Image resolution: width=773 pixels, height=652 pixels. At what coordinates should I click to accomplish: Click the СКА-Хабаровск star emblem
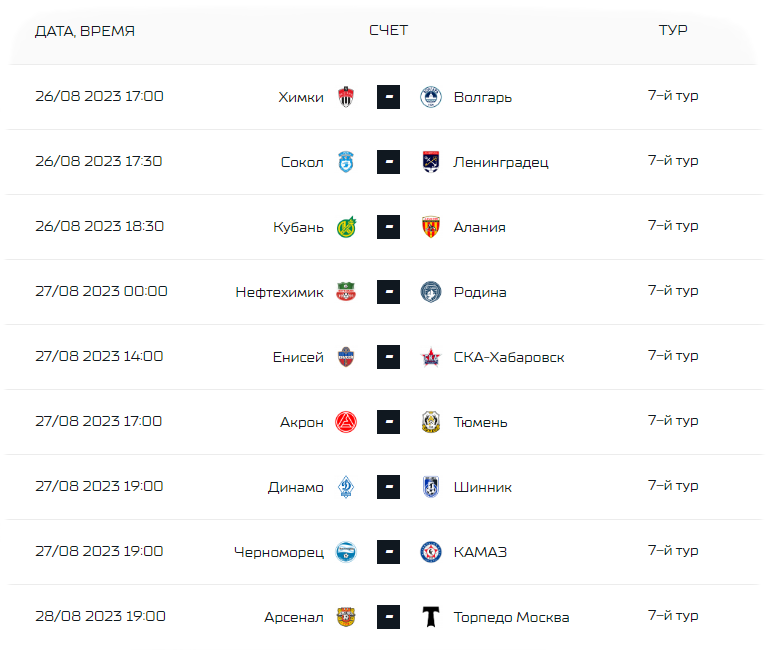click(431, 357)
